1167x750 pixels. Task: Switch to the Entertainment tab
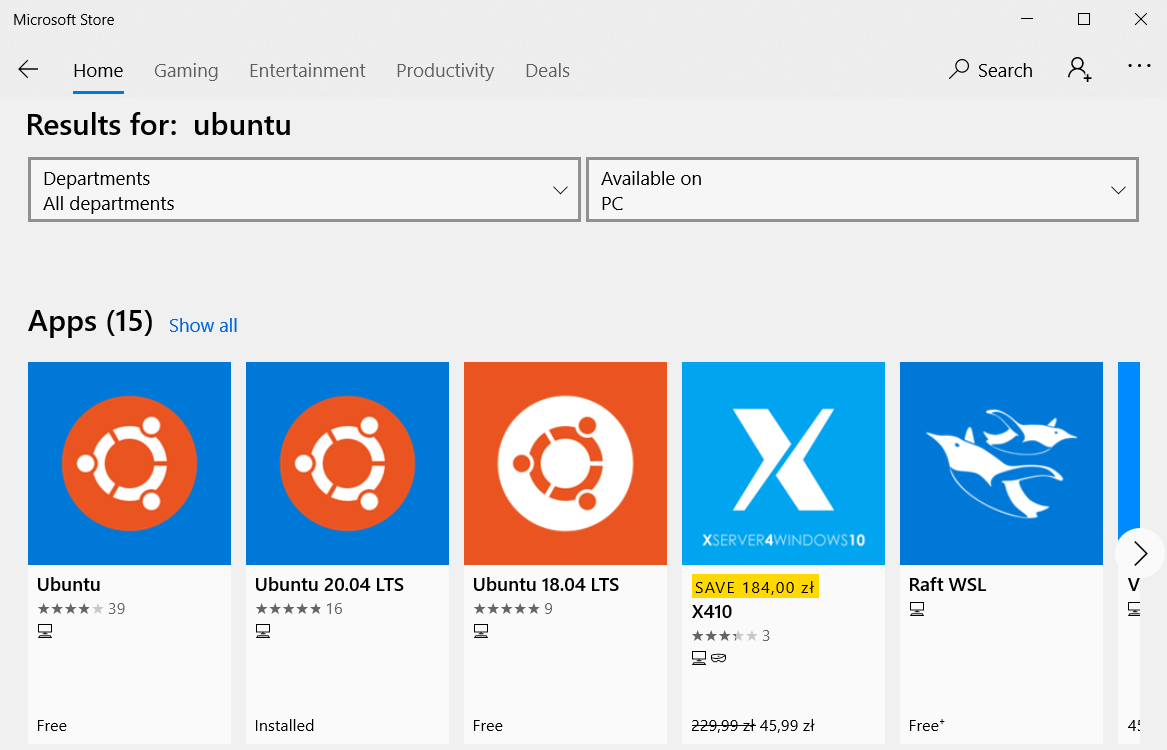[x=307, y=71]
